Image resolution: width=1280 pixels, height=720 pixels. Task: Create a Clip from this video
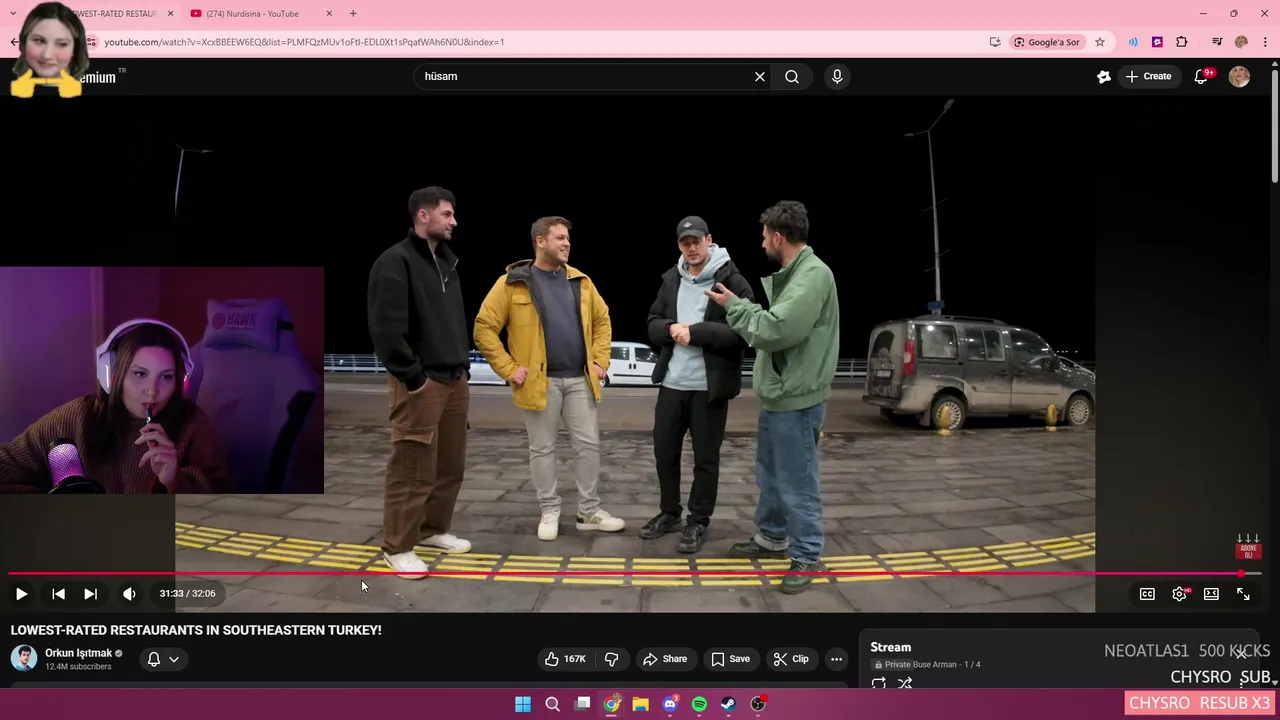tap(791, 659)
